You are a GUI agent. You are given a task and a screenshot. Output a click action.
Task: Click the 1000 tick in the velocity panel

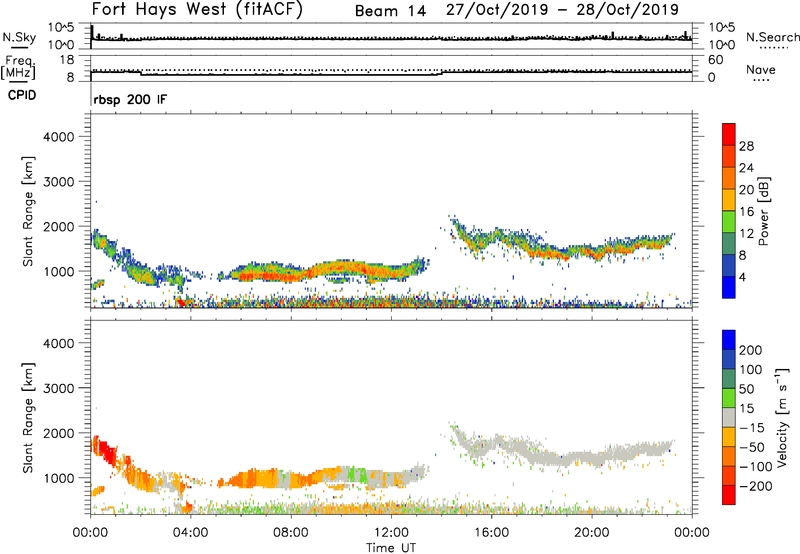pyautogui.click(x=58, y=478)
